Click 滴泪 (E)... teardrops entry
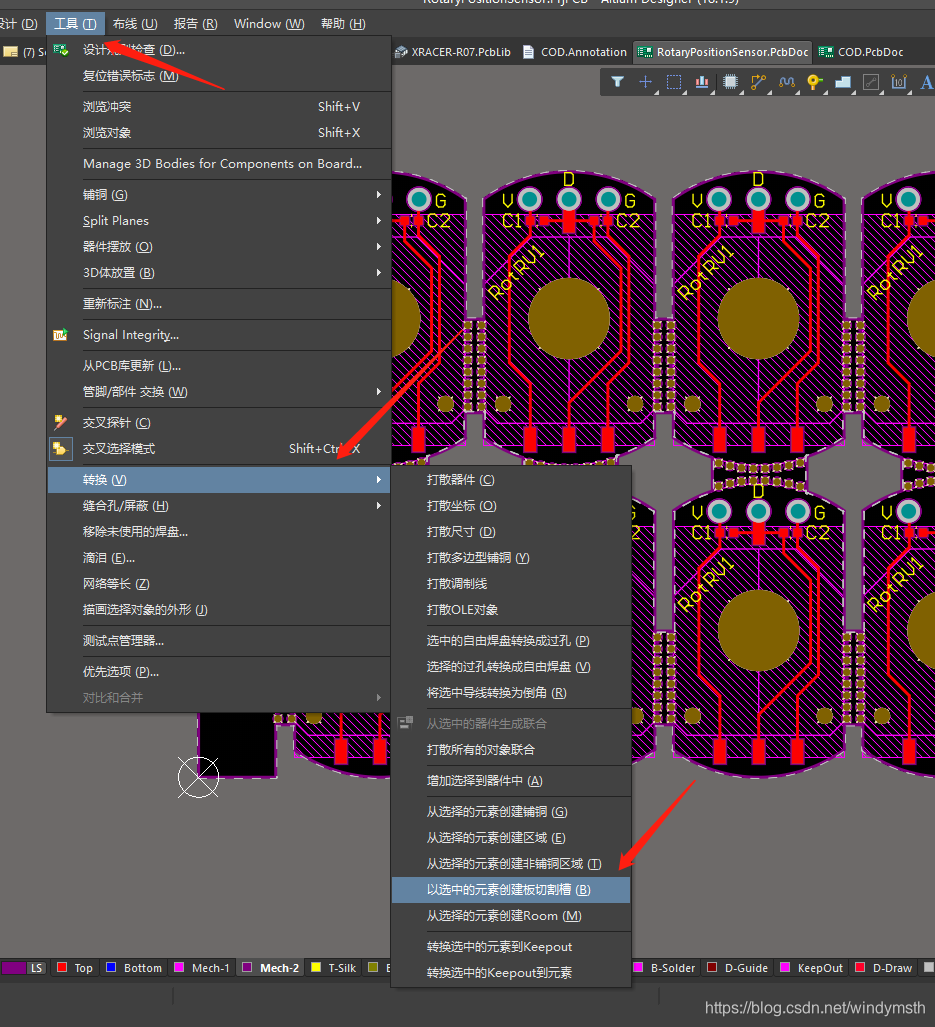This screenshot has height=1027, width=935. (219, 558)
